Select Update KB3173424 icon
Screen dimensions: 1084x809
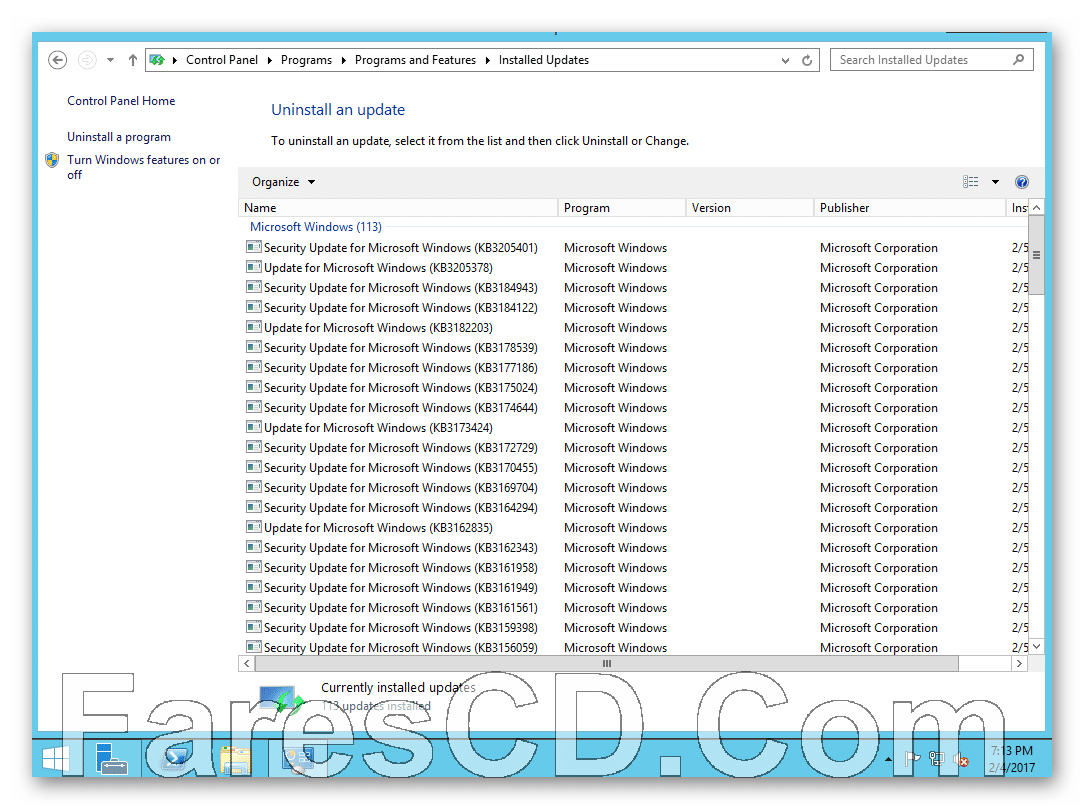pos(254,427)
